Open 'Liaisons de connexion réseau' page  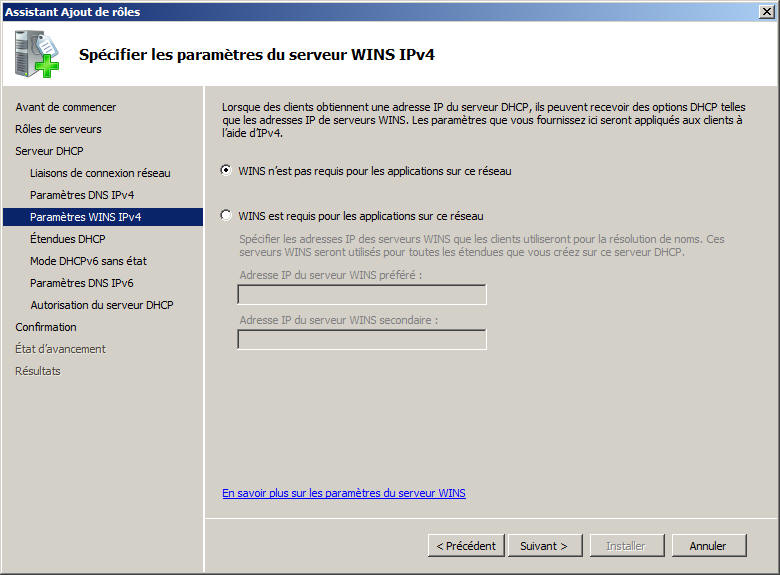100,173
